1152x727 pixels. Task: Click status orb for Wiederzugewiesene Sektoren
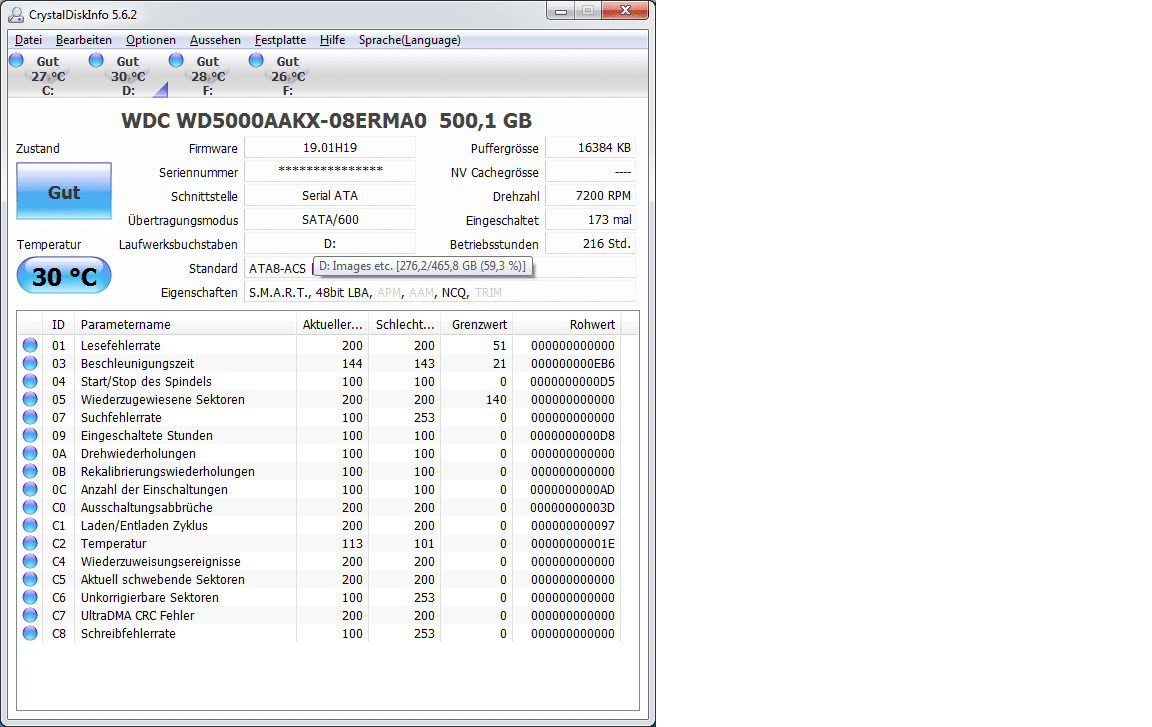tap(30, 399)
